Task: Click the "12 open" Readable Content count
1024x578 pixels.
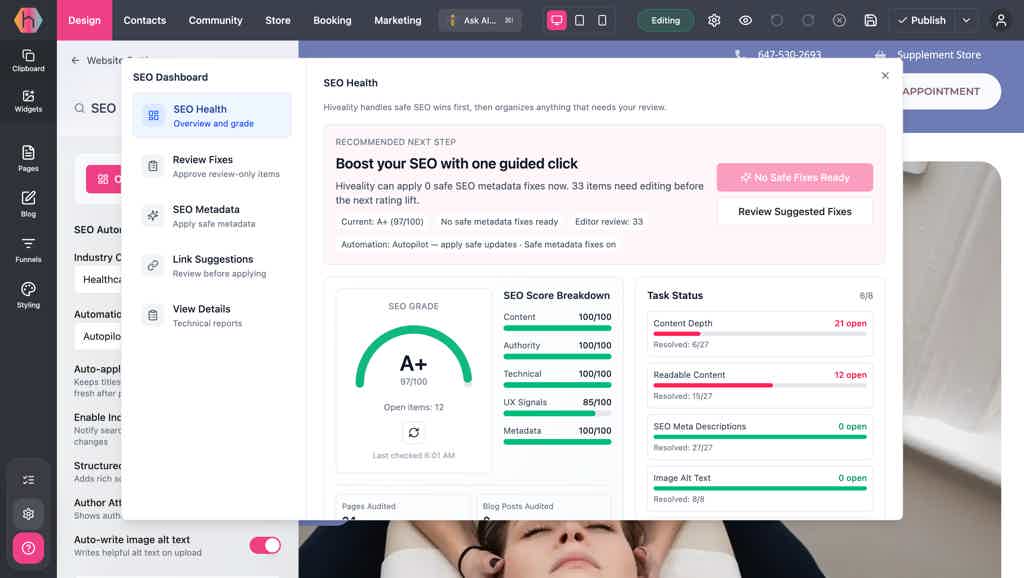Action: coord(850,375)
